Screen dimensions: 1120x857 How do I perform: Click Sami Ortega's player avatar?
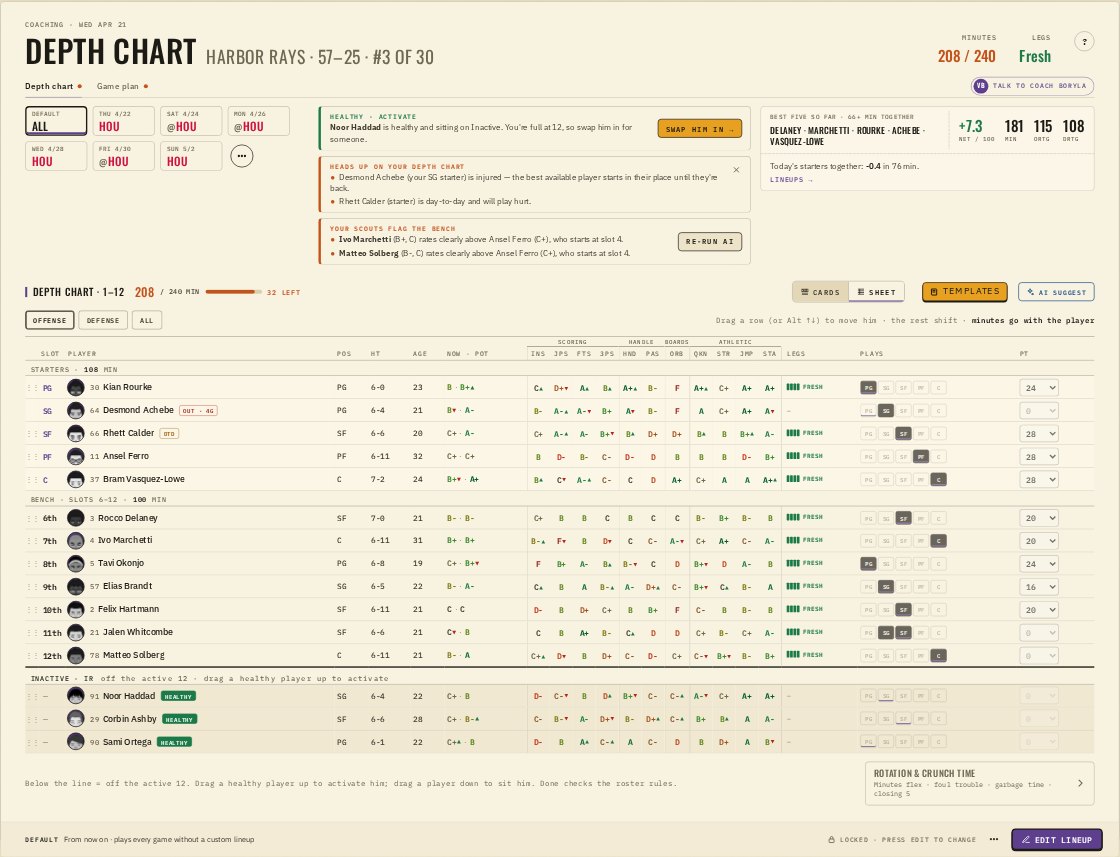(76, 741)
